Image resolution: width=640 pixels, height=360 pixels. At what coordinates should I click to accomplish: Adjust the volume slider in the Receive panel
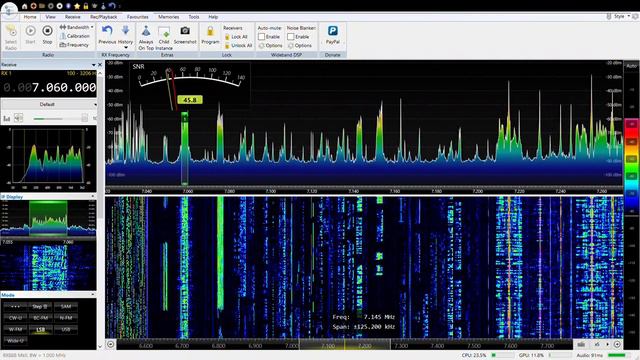coord(60,118)
